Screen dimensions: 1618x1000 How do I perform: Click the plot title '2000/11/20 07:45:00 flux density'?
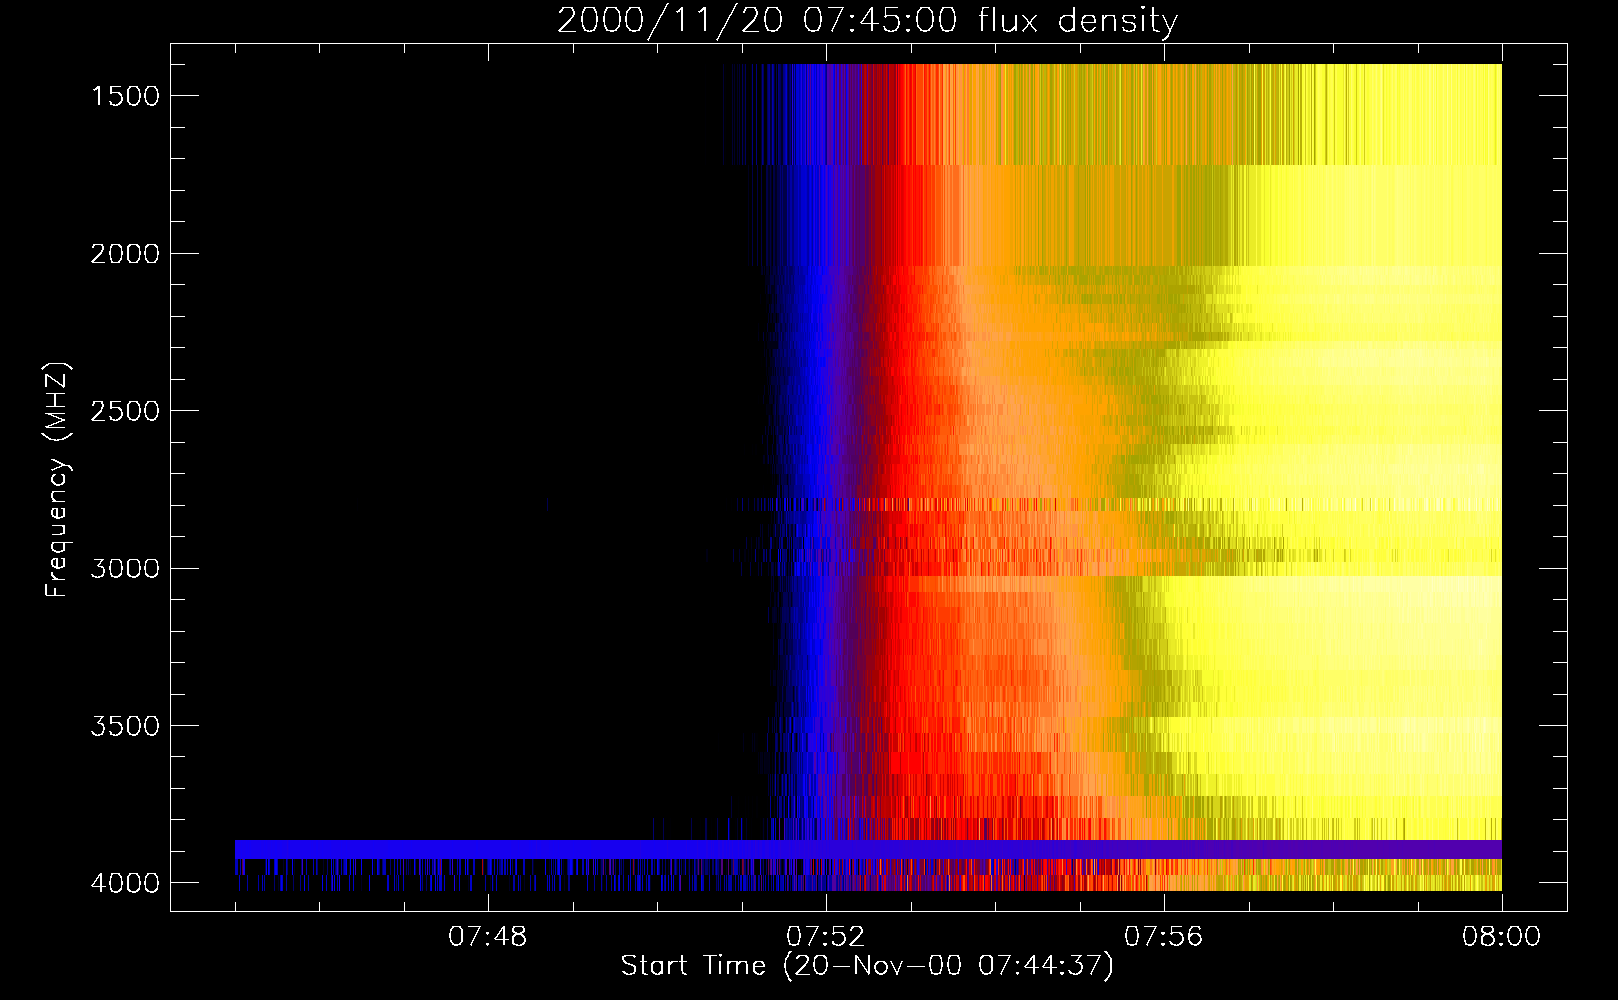coord(867,21)
